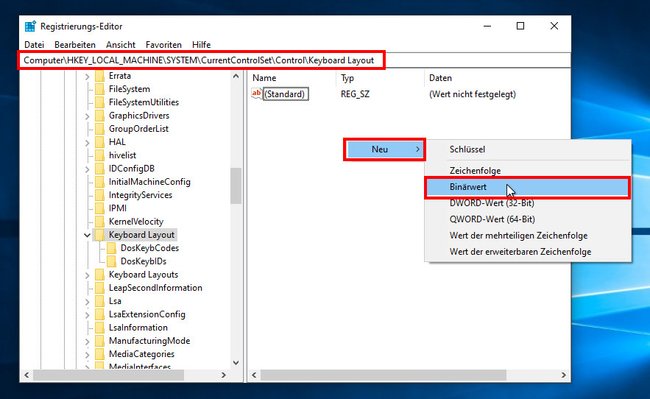Viewport: 650px width, 399px height.
Task: Collapse the Keyboard Layout tree node
Action: click(87, 235)
